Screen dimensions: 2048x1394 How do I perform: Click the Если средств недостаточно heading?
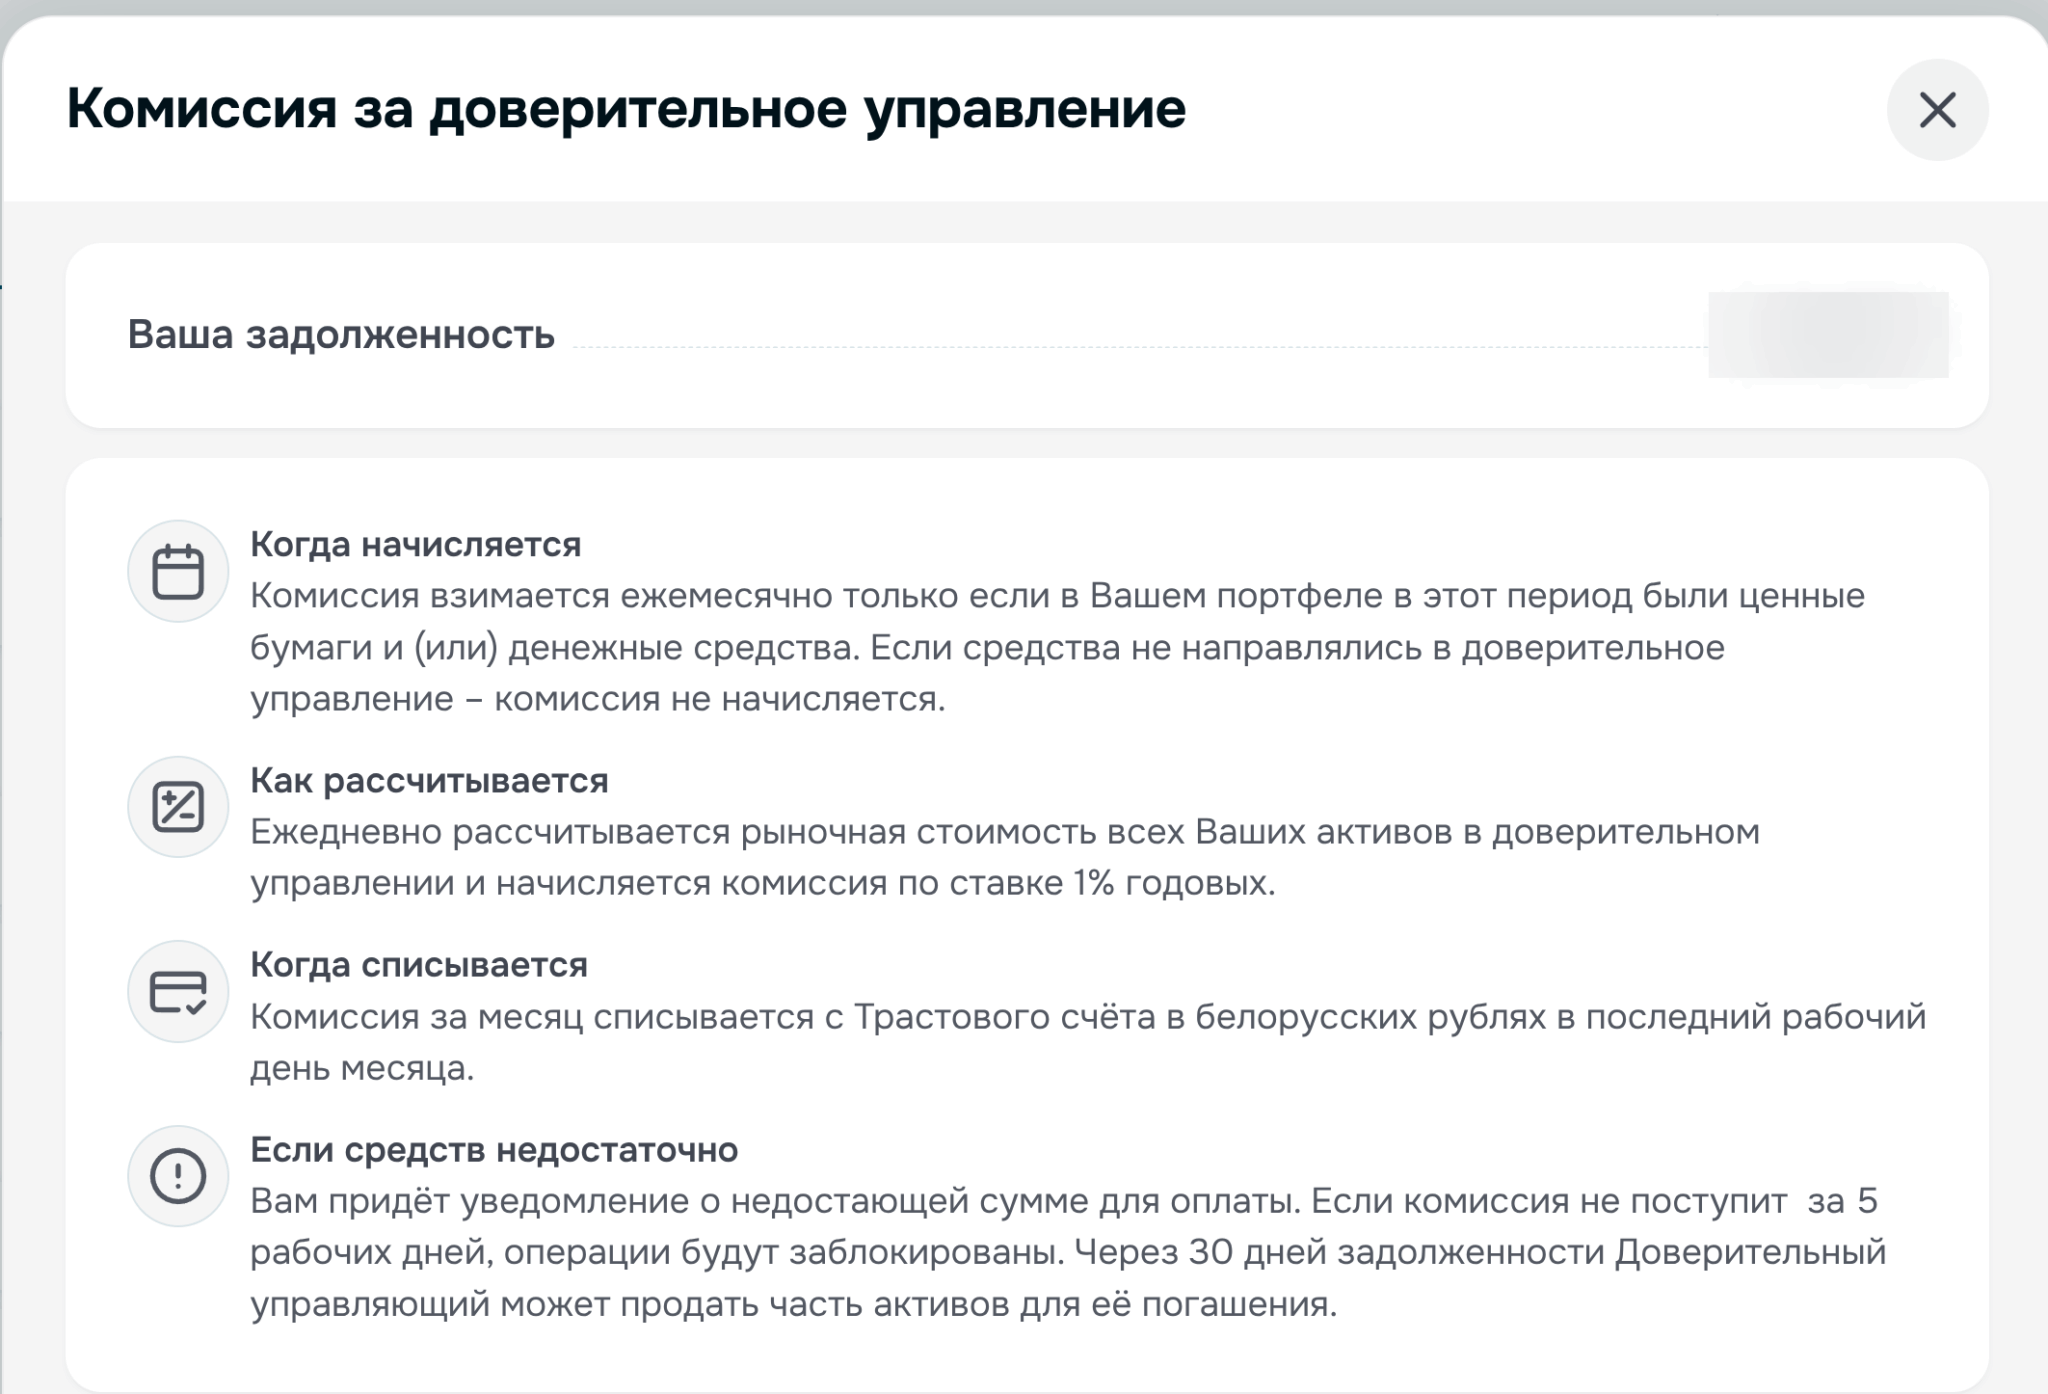(x=494, y=1150)
